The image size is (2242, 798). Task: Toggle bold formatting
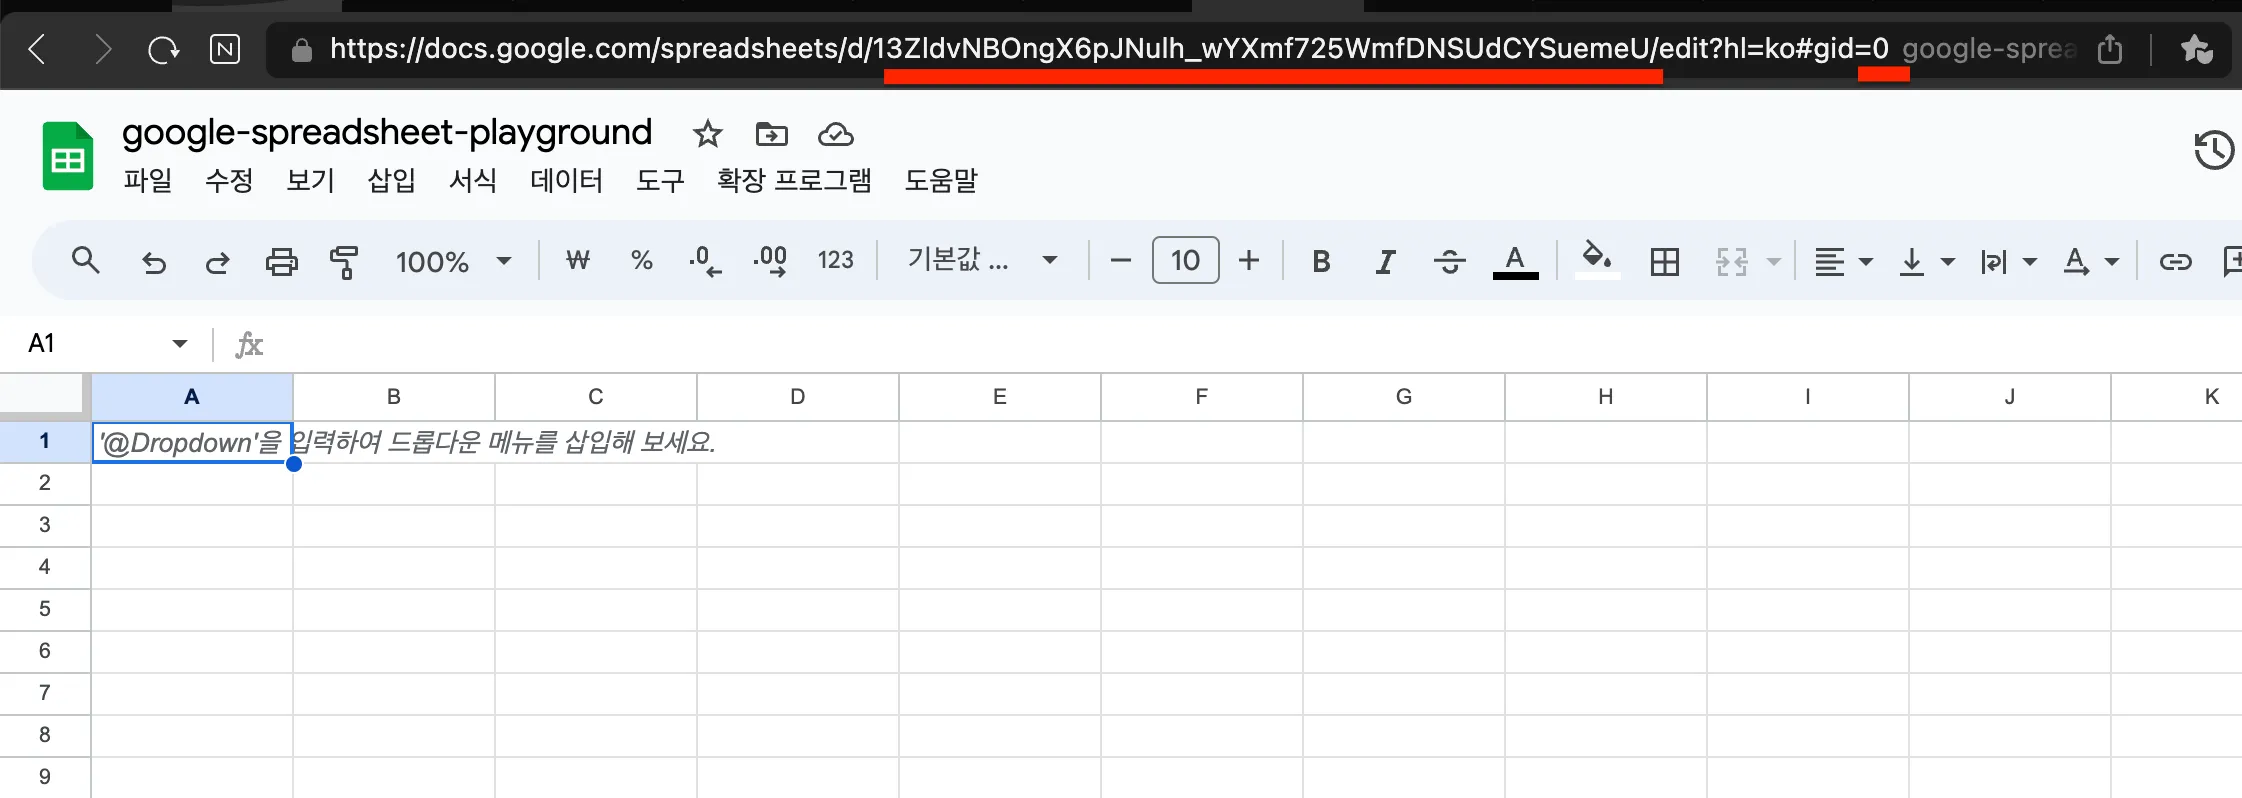[x=1321, y=262]
